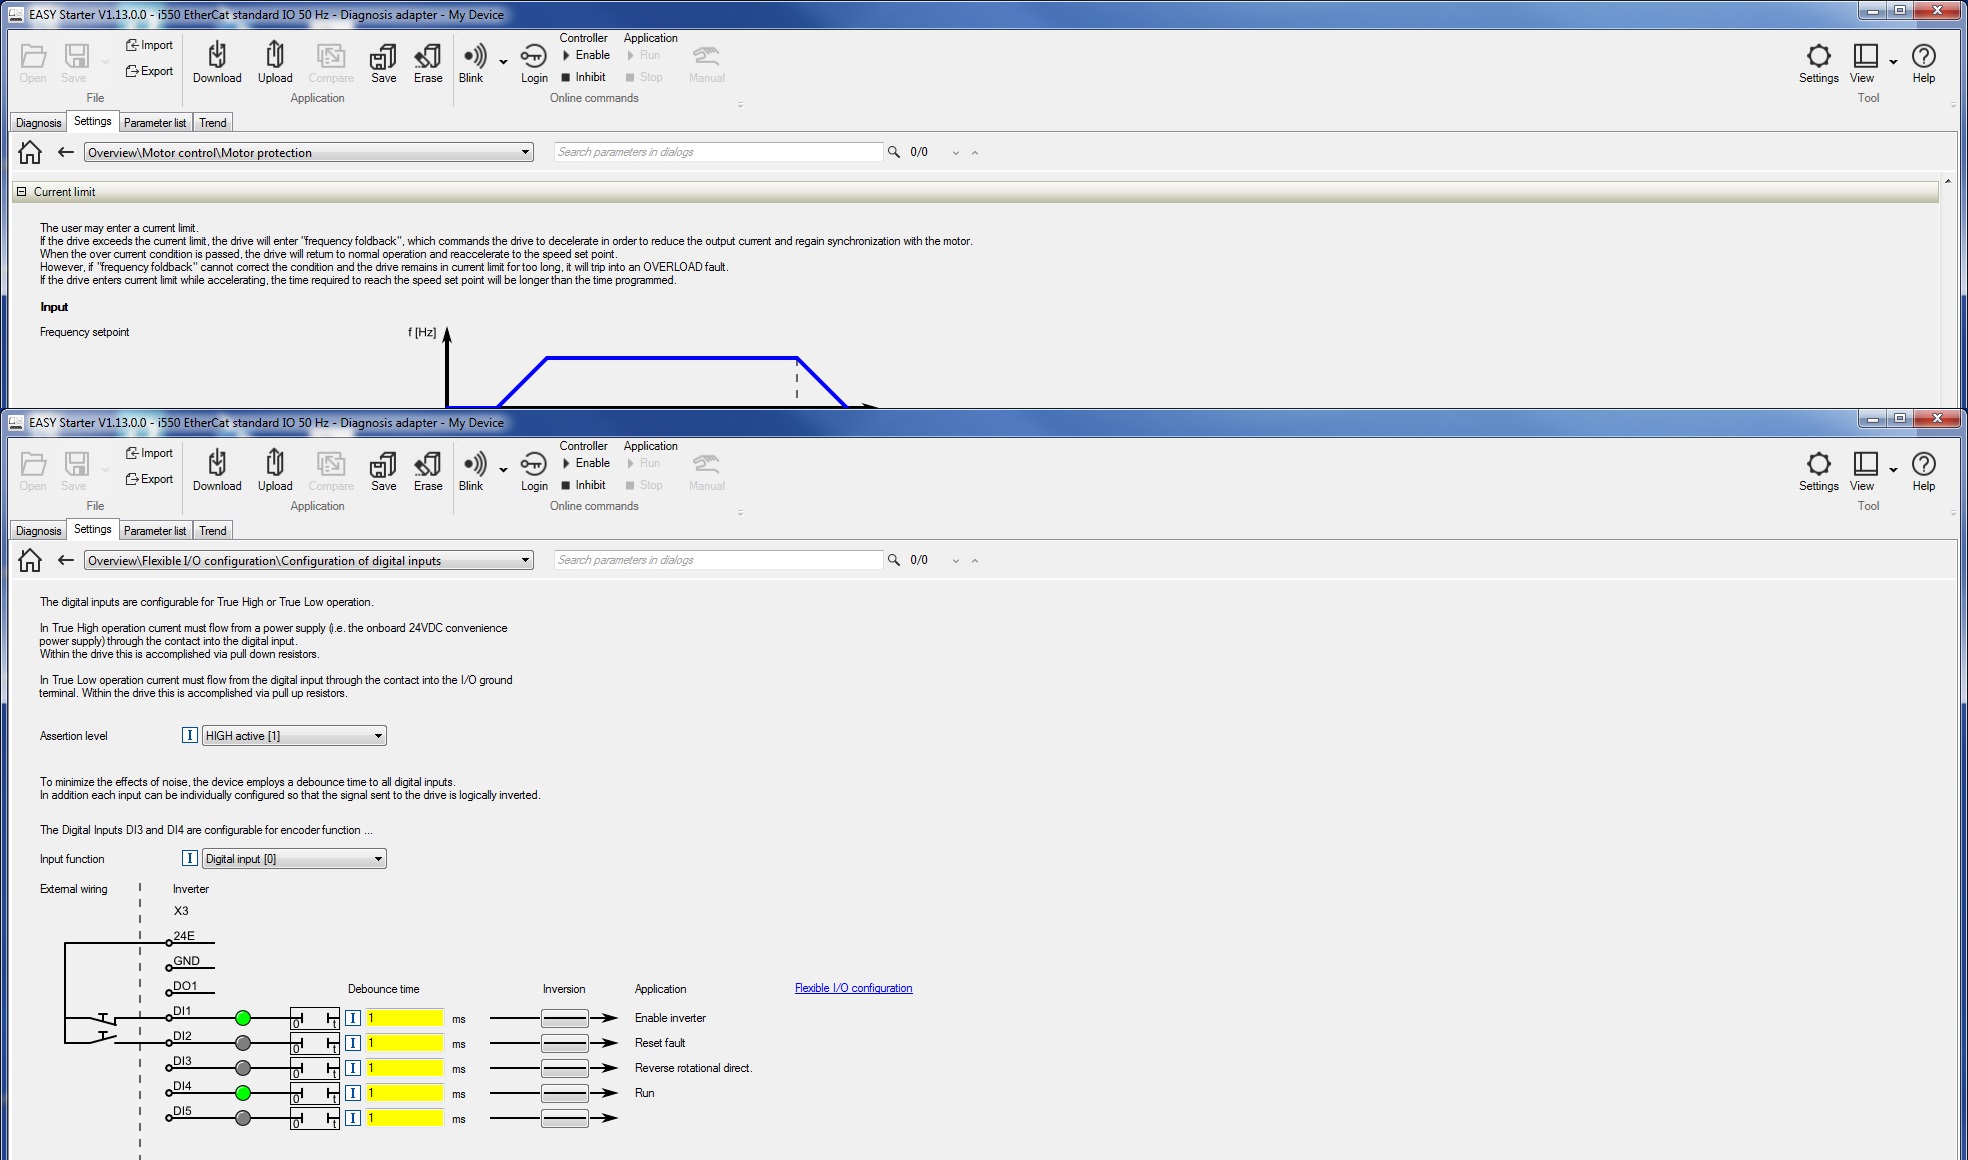Click info icon beside Input function

(x=190, y=858)
